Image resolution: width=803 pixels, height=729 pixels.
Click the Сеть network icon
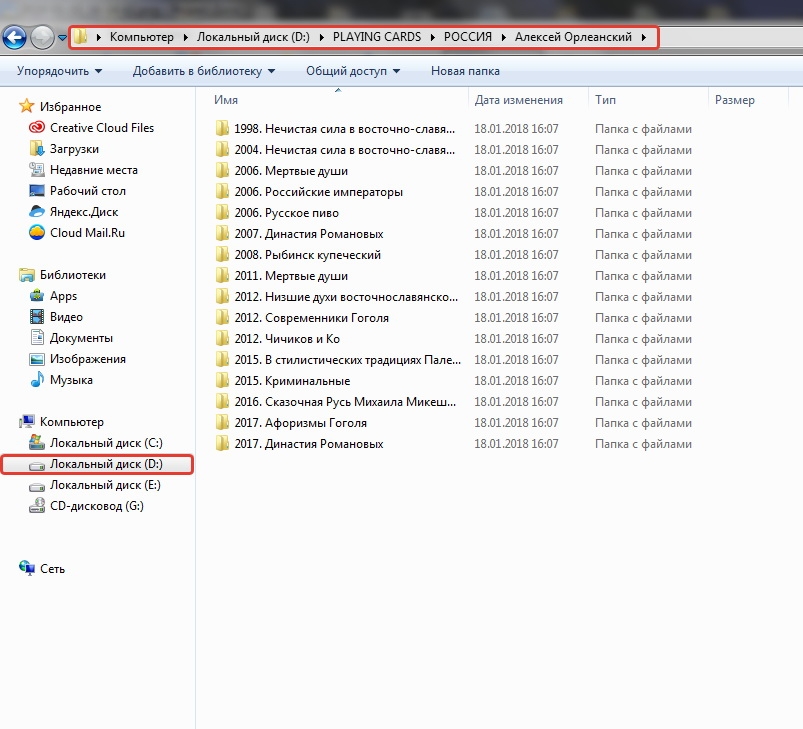(27, 568)
